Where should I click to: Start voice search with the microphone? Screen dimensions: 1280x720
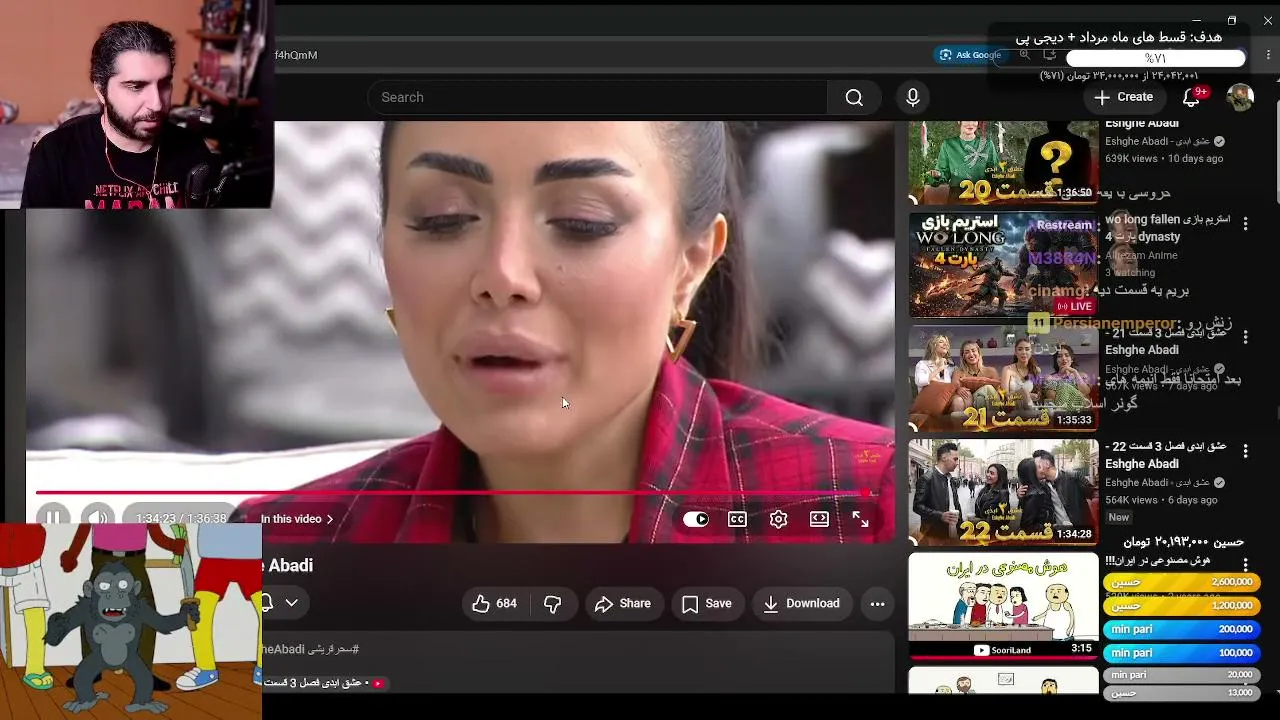912,97
